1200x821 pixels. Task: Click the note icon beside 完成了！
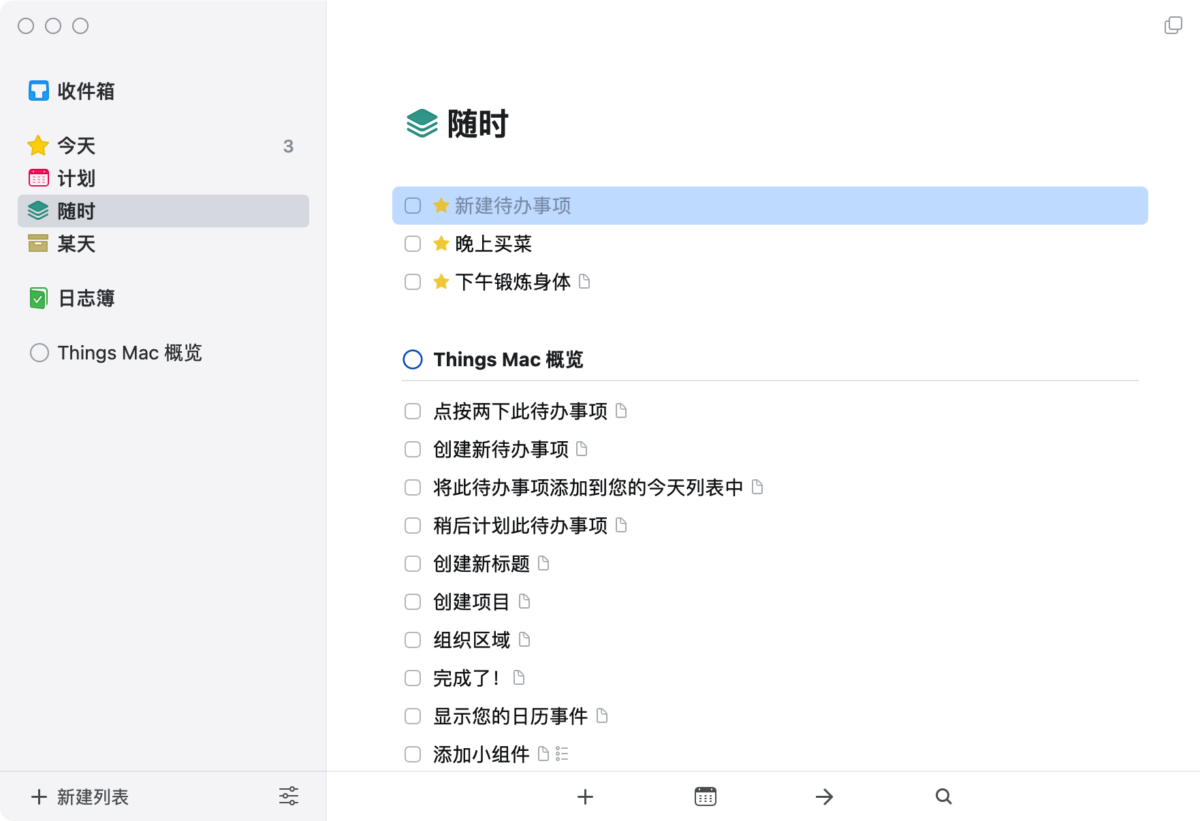[519, 678]
